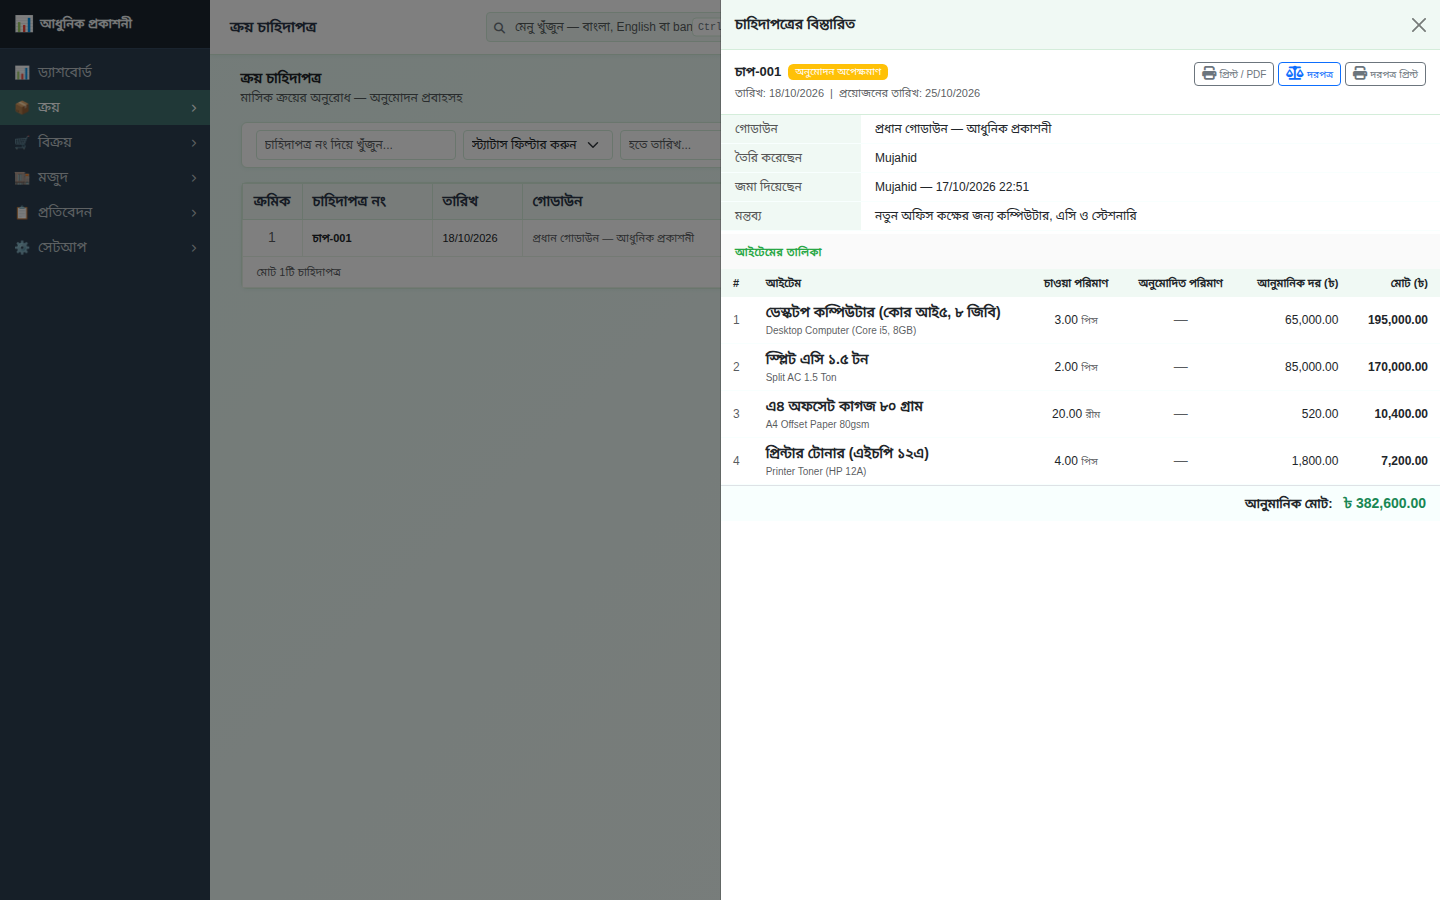Click the 65,000.00 estimated rate cell
This screenshot has height=900, width=1440.
click(x=1311, y=320)
